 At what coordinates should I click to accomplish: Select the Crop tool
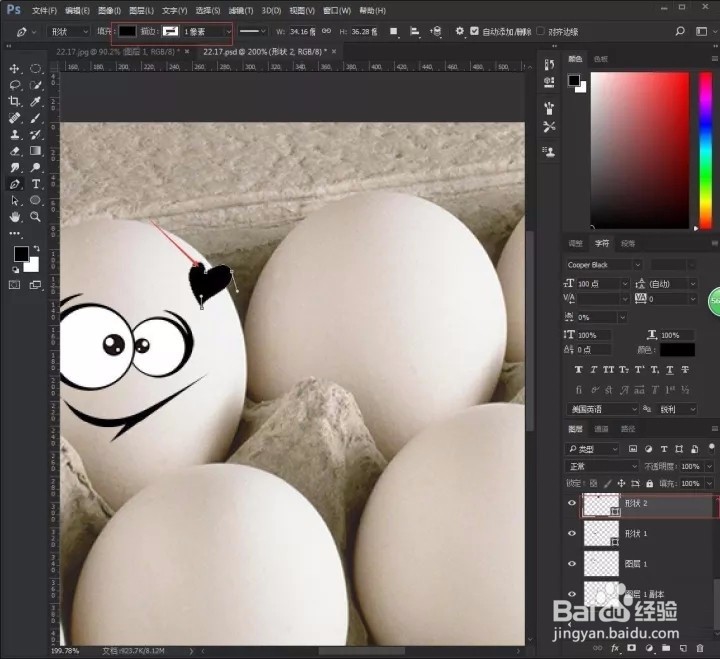15,101
